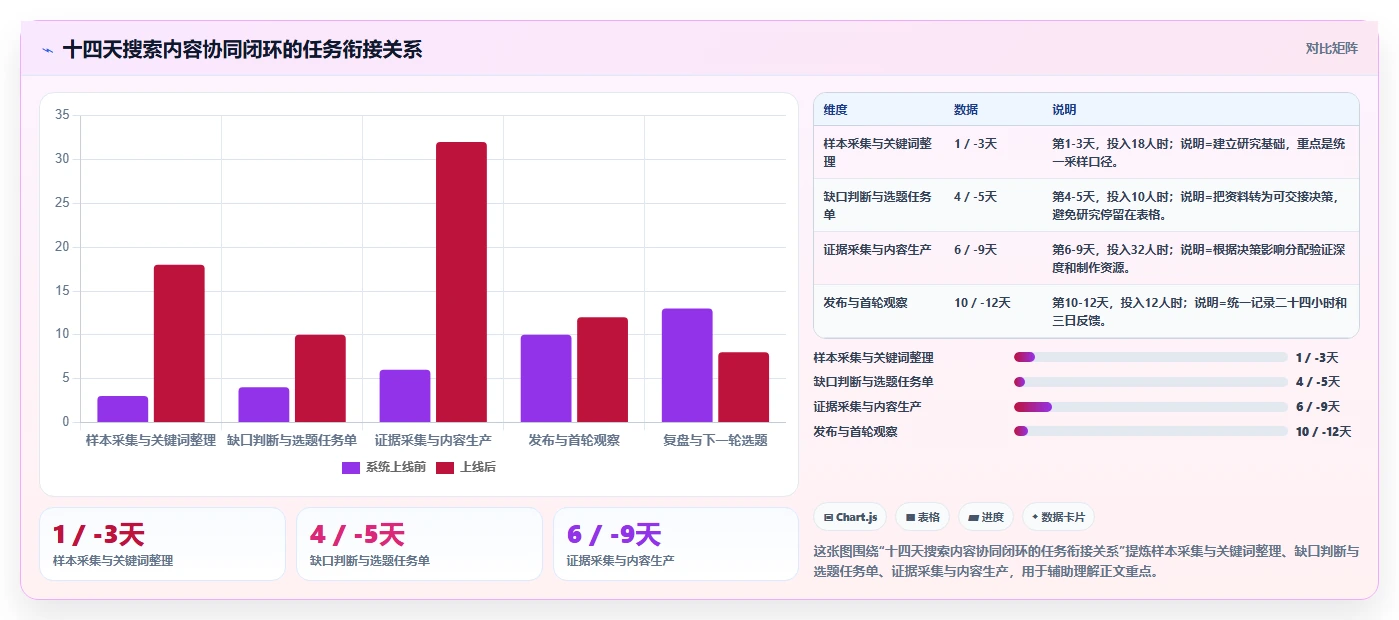This screenshot has width=1399, height=620.
Task: Click the red bar for 样本采集与关键词整理
Action: tap(179, 343)
